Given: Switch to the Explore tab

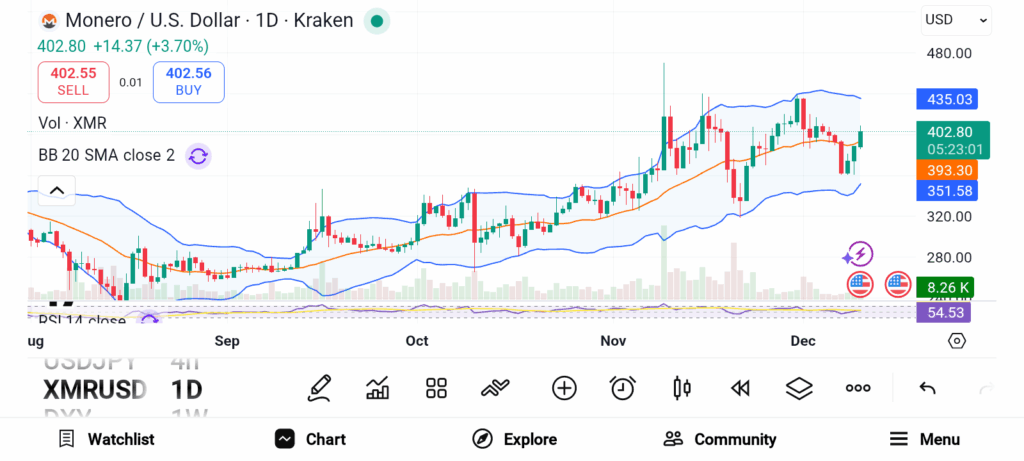Looking at the screenshot, I should pyautogui.click(x=515, y=439).
